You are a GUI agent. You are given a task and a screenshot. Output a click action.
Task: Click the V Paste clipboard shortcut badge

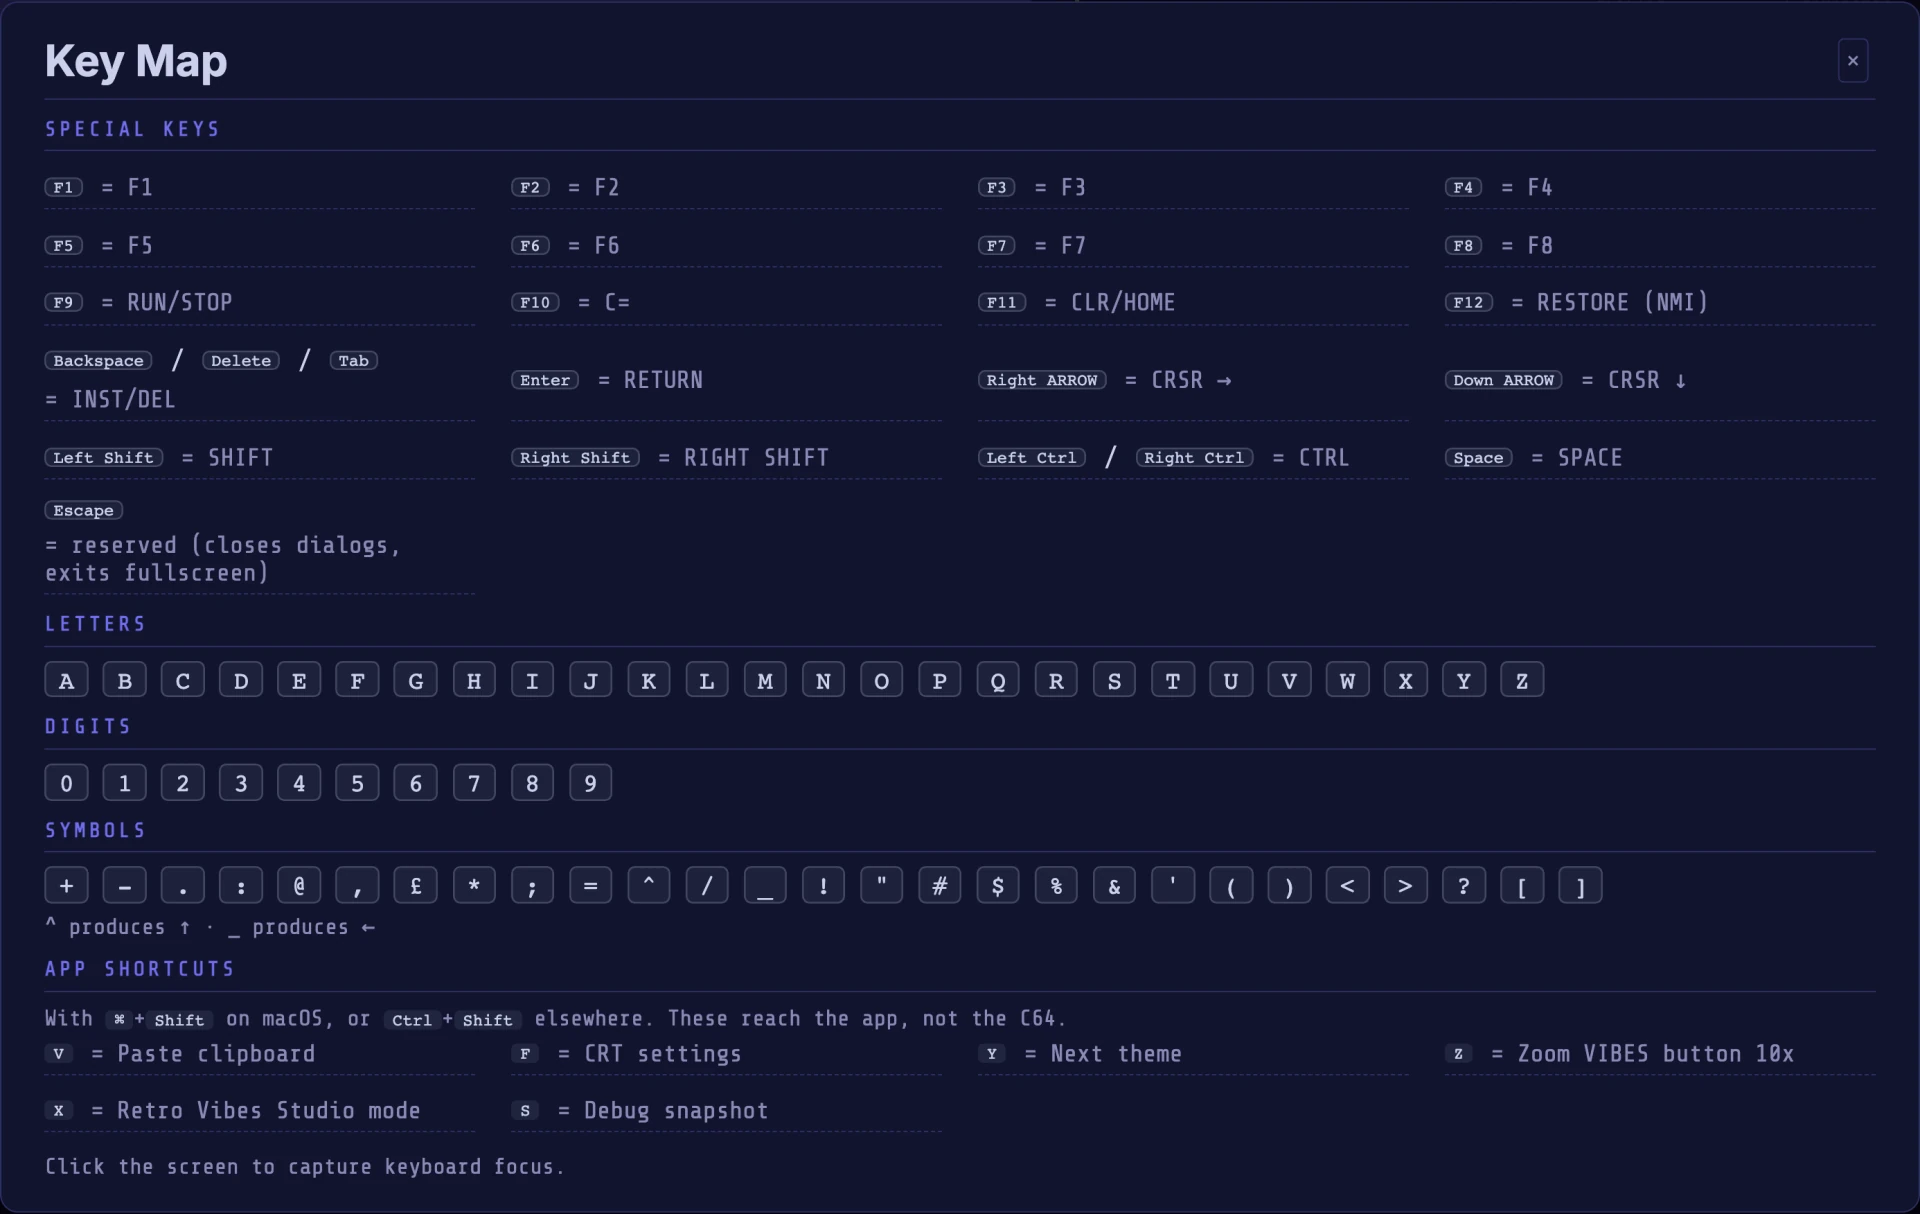pos(59,1053)
